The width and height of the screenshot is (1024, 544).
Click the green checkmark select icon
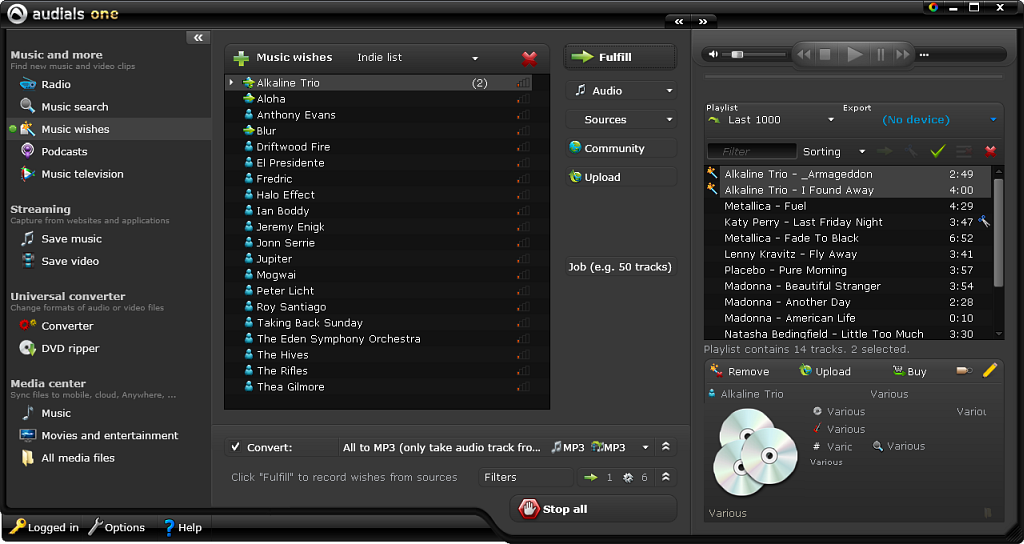tap(938, 152)
